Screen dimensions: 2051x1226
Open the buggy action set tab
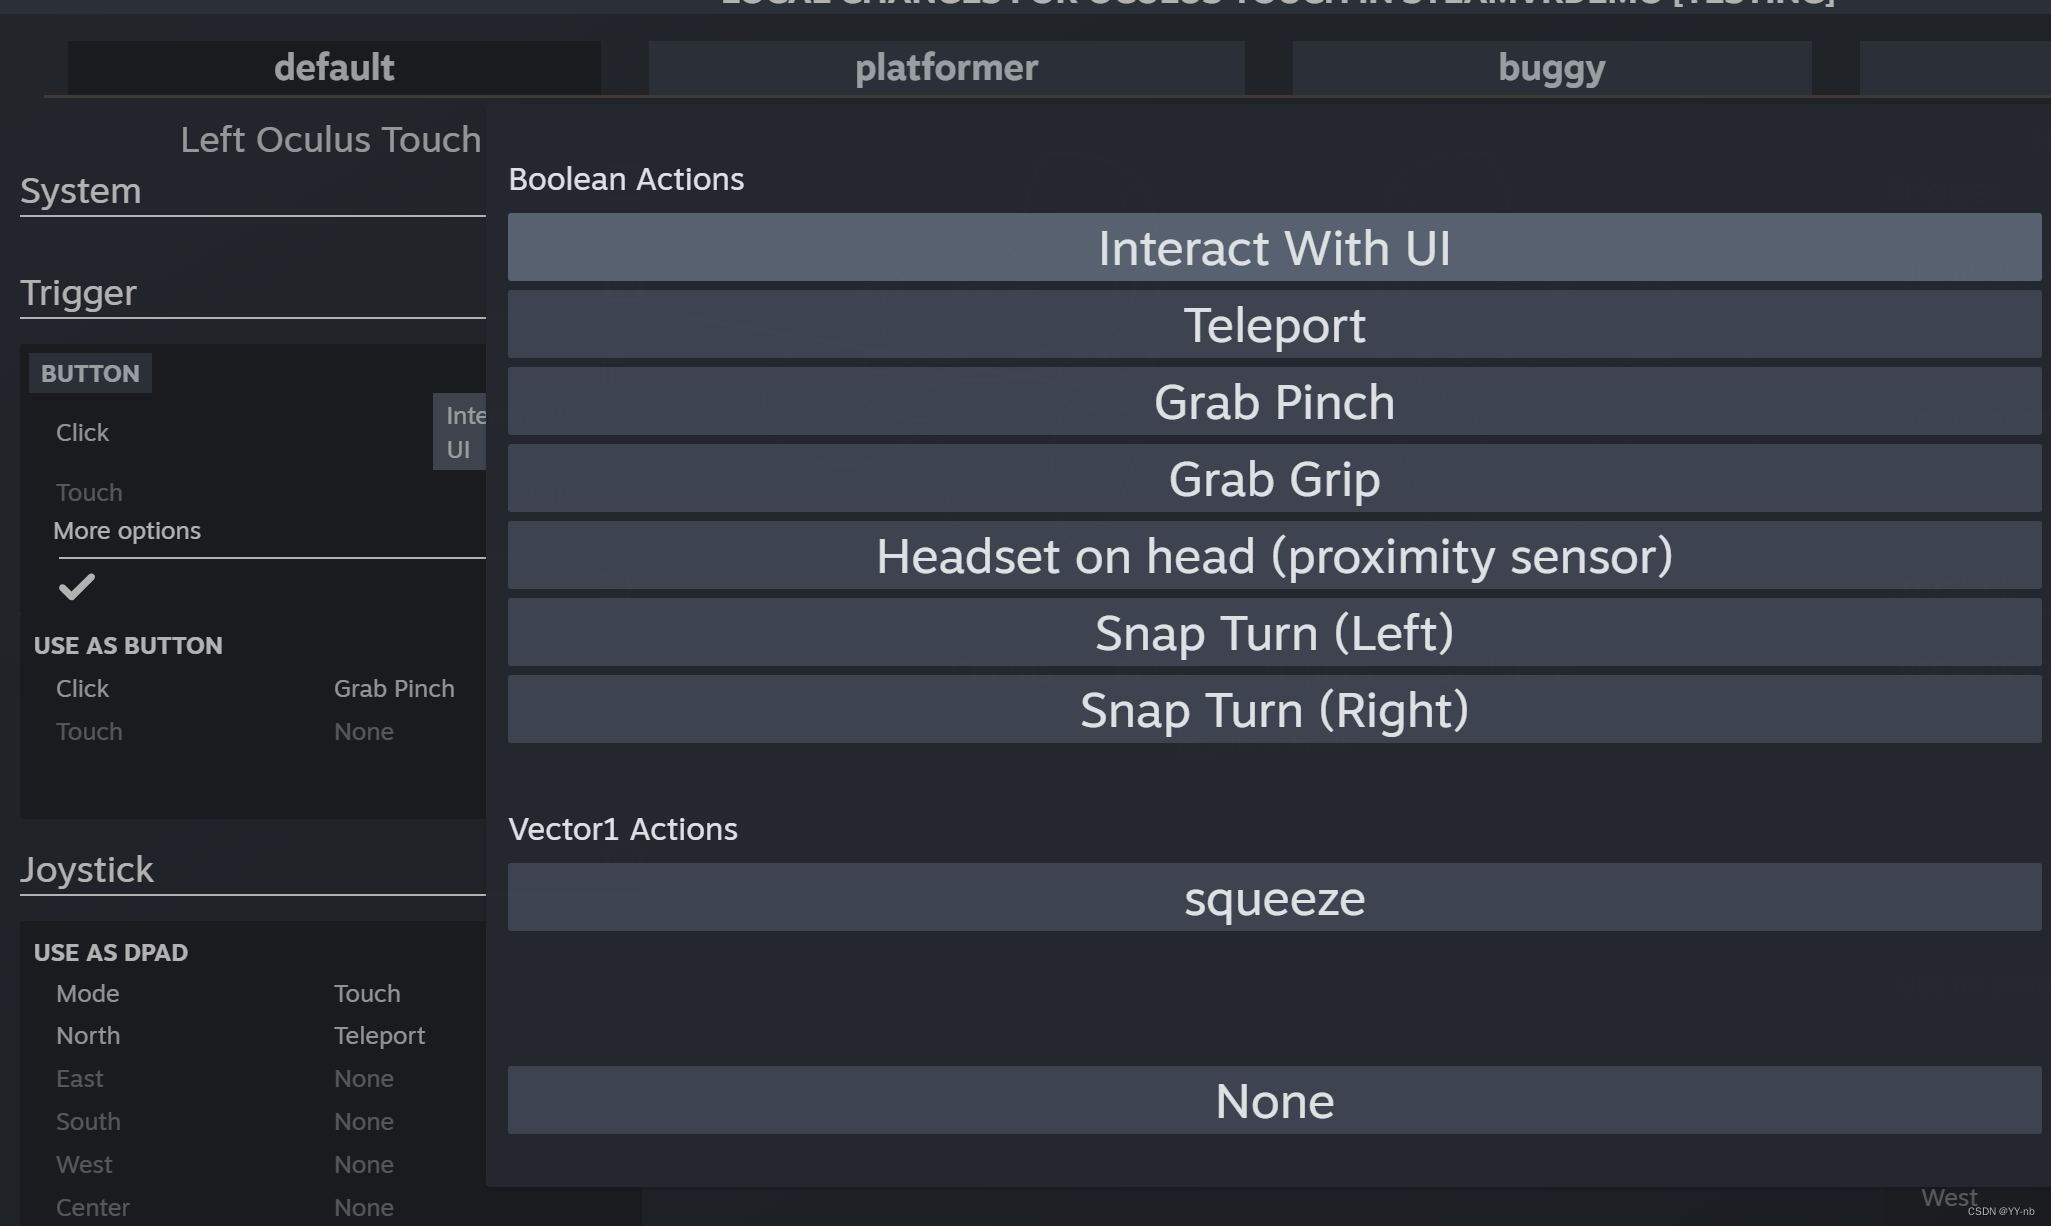click(1551, 68)
